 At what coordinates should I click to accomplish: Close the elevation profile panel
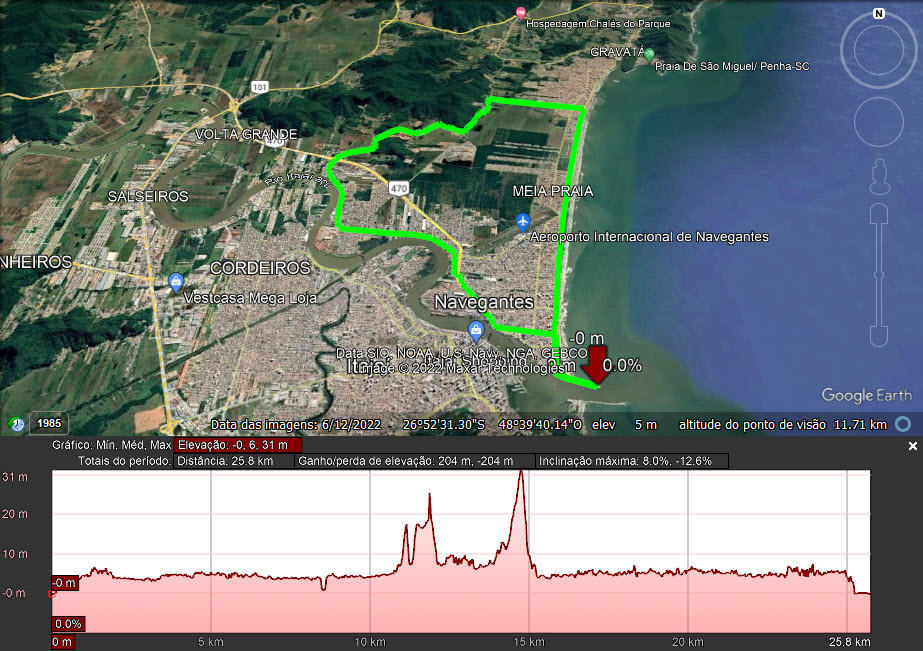click(912, 446)
